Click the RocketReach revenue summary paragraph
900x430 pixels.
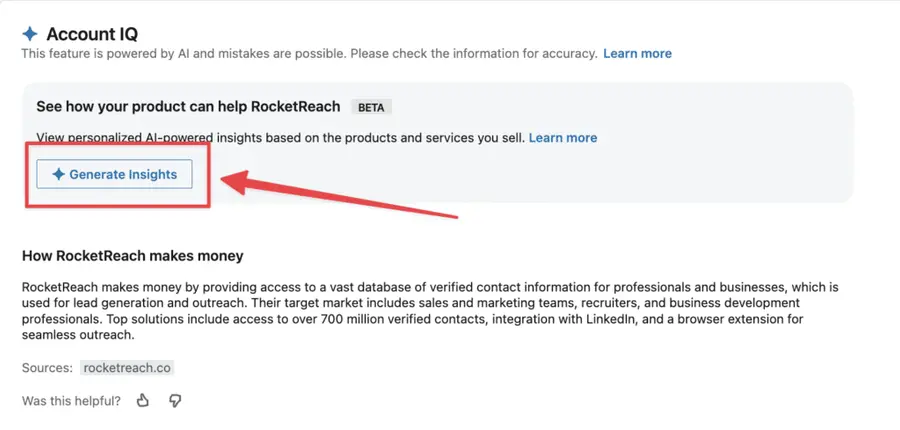click(x=430, y=311)
